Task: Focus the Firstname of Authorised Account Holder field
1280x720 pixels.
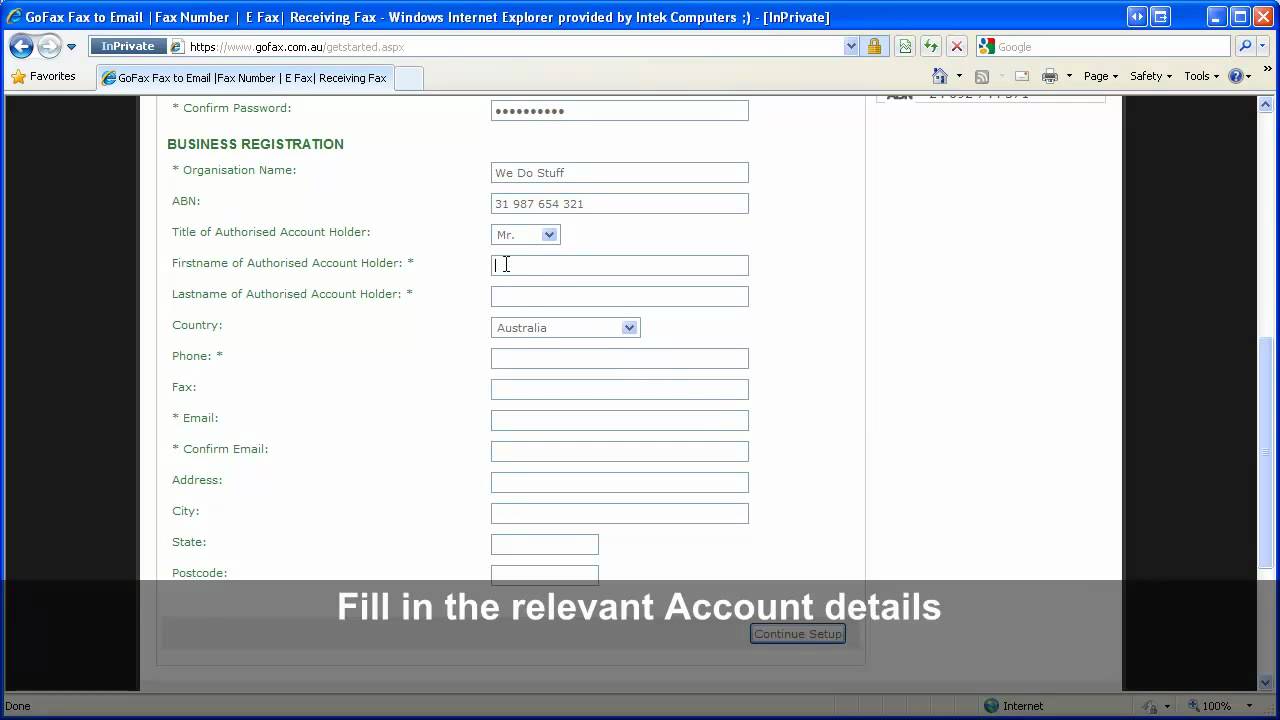Action: pos(620,265)
